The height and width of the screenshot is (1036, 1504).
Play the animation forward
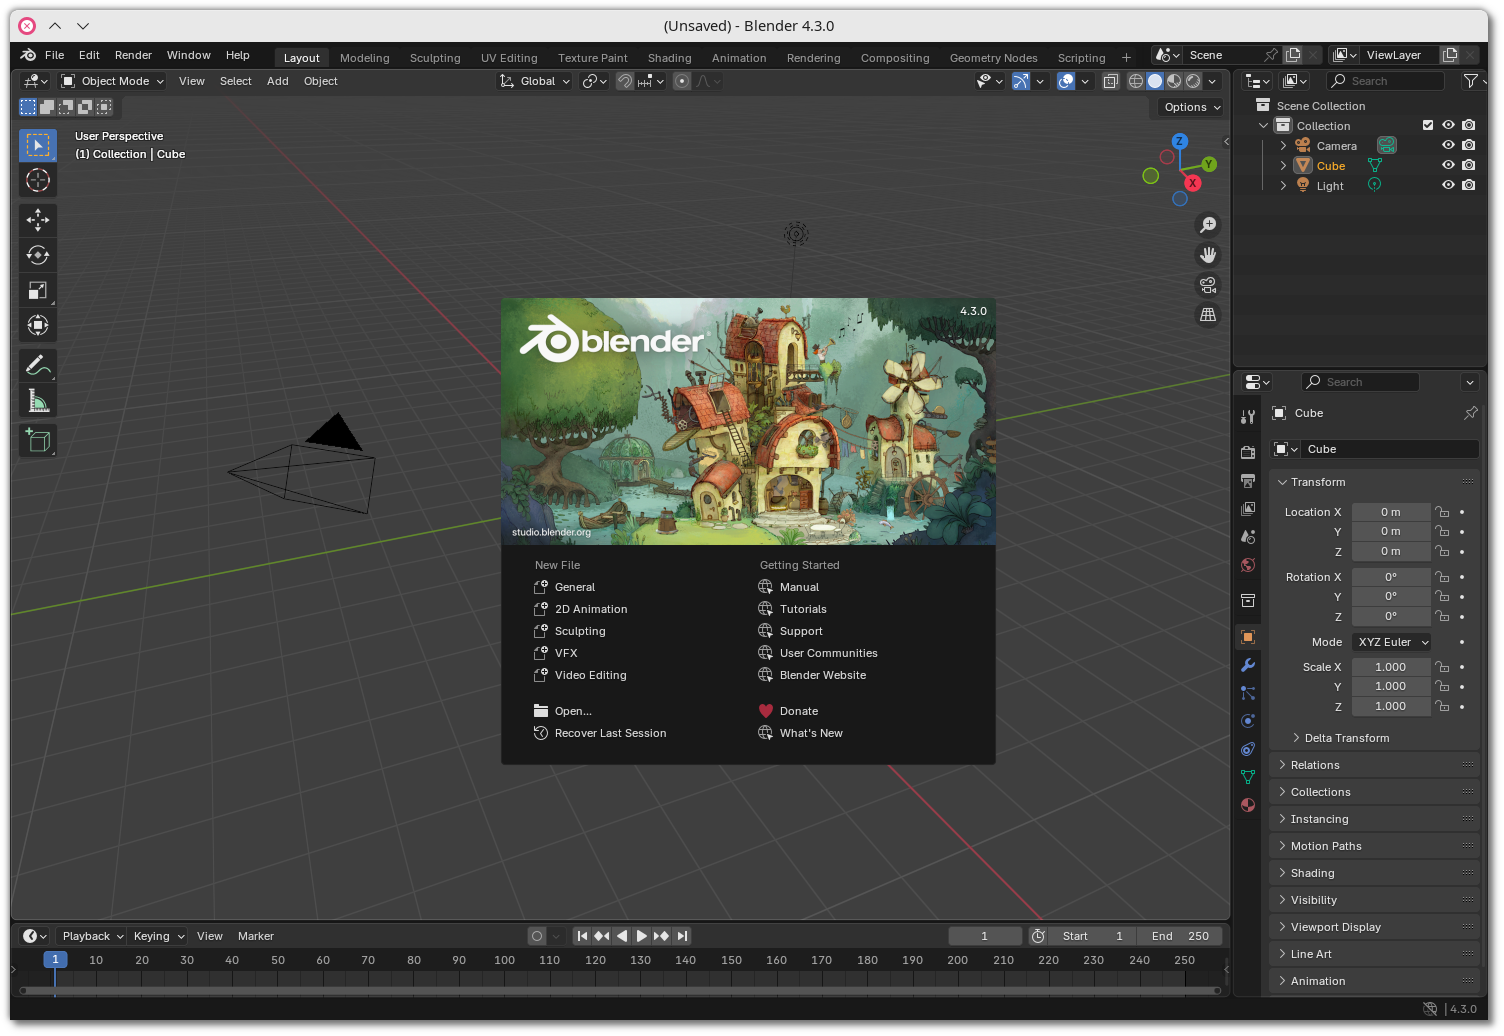(x=641, y=936)
